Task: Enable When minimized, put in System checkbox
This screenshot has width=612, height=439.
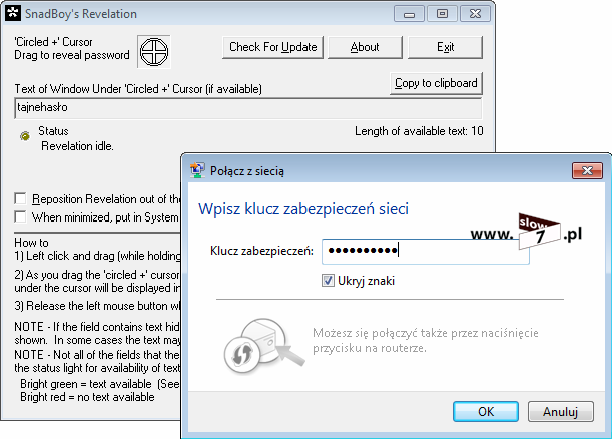Action: [20, 217]
